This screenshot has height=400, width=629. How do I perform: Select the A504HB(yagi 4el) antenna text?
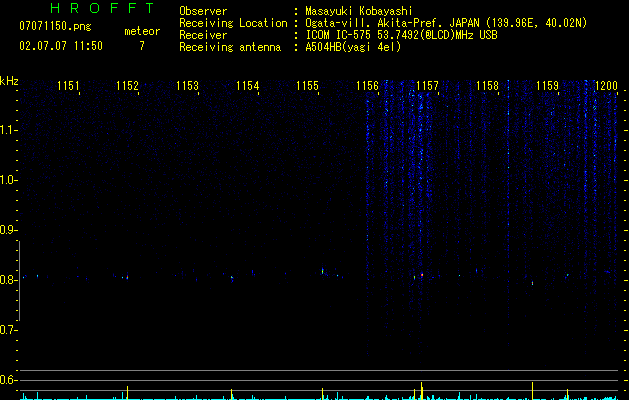[x=353, y=47]
